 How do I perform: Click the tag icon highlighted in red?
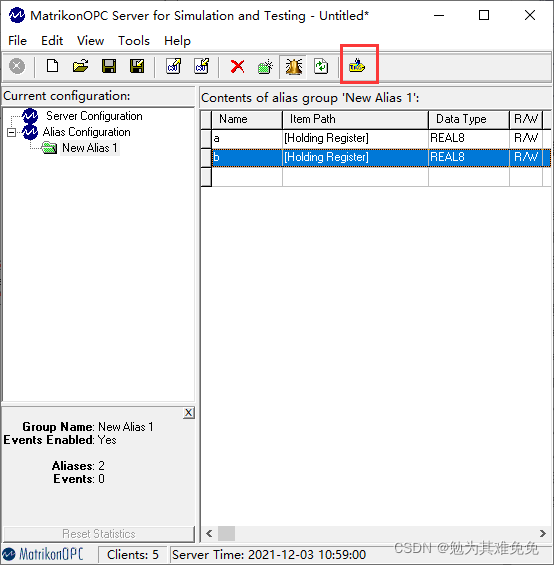pyautogui.click(x=357, y=66)
